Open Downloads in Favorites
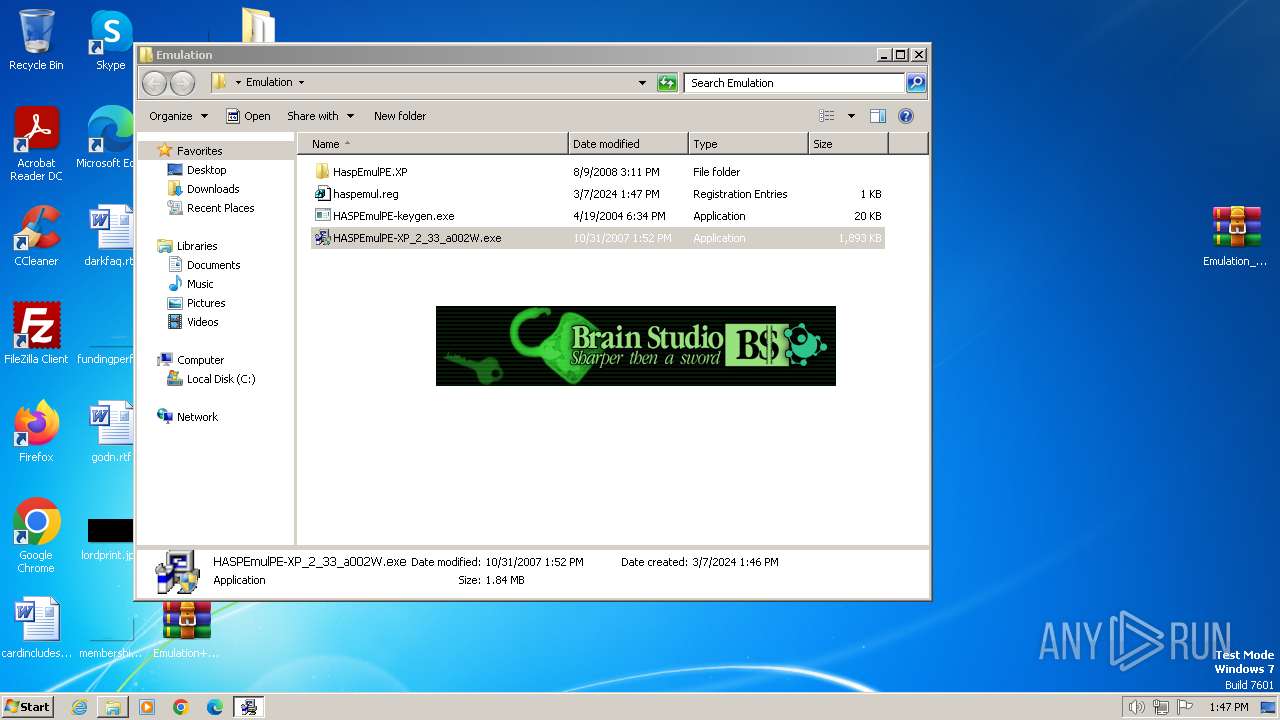The width and height of the screenshot is (1280, 720). [213, 189]
